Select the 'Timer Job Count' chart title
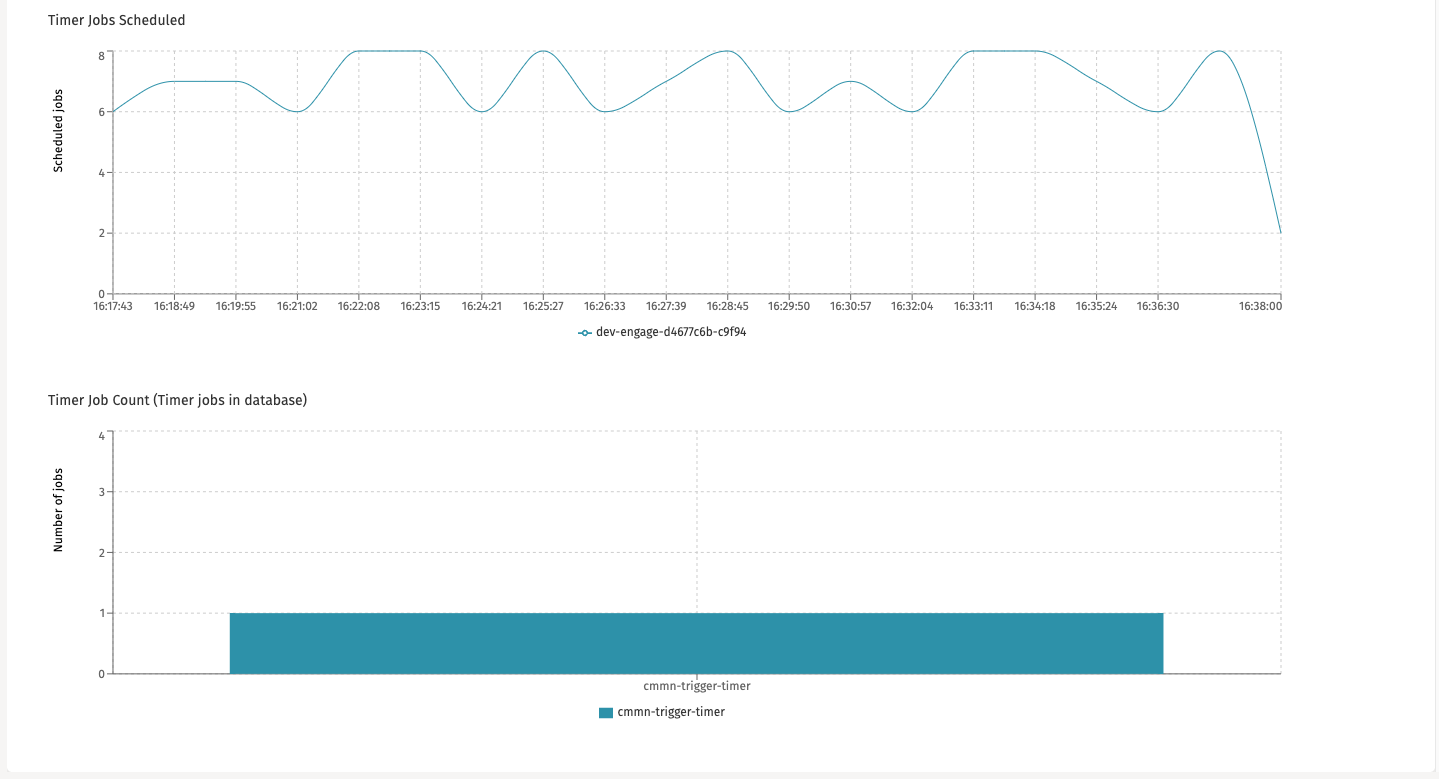 coord(177,400)
